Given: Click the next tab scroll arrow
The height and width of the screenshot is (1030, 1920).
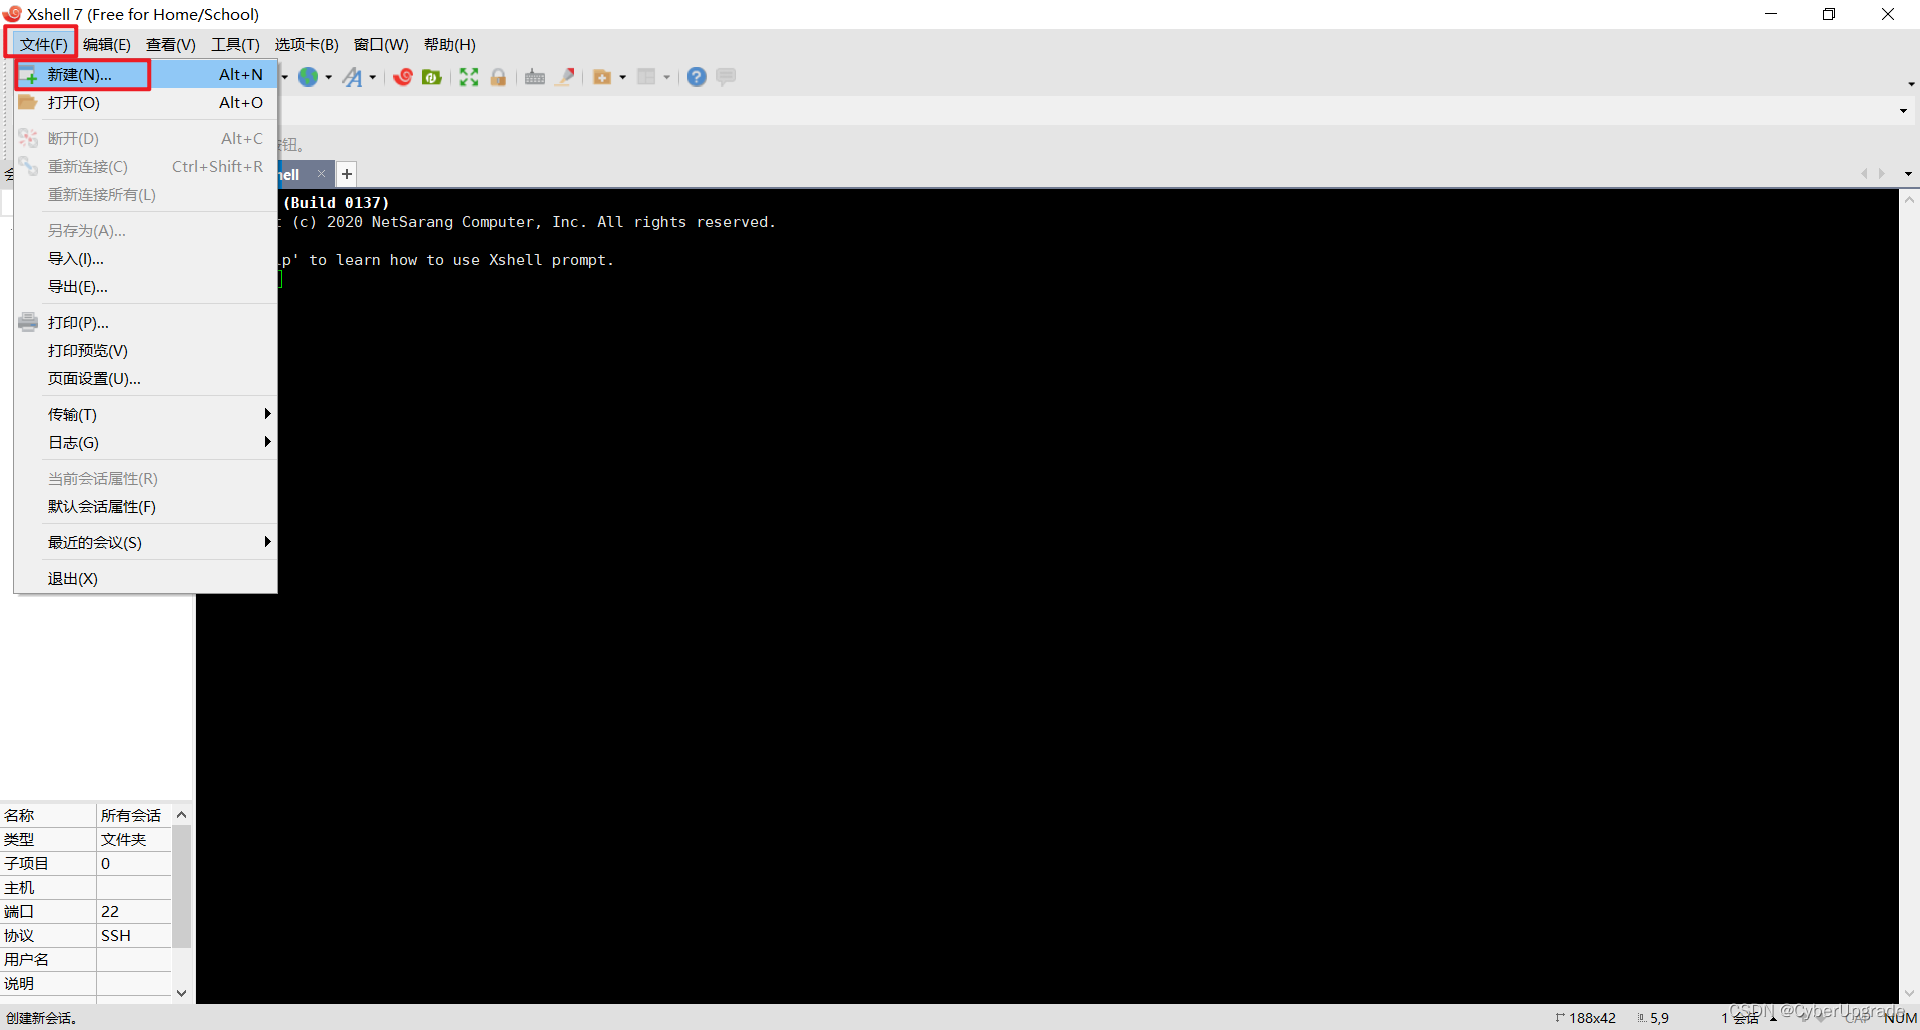Looking at the screenshot, I should click(1882, 174).
